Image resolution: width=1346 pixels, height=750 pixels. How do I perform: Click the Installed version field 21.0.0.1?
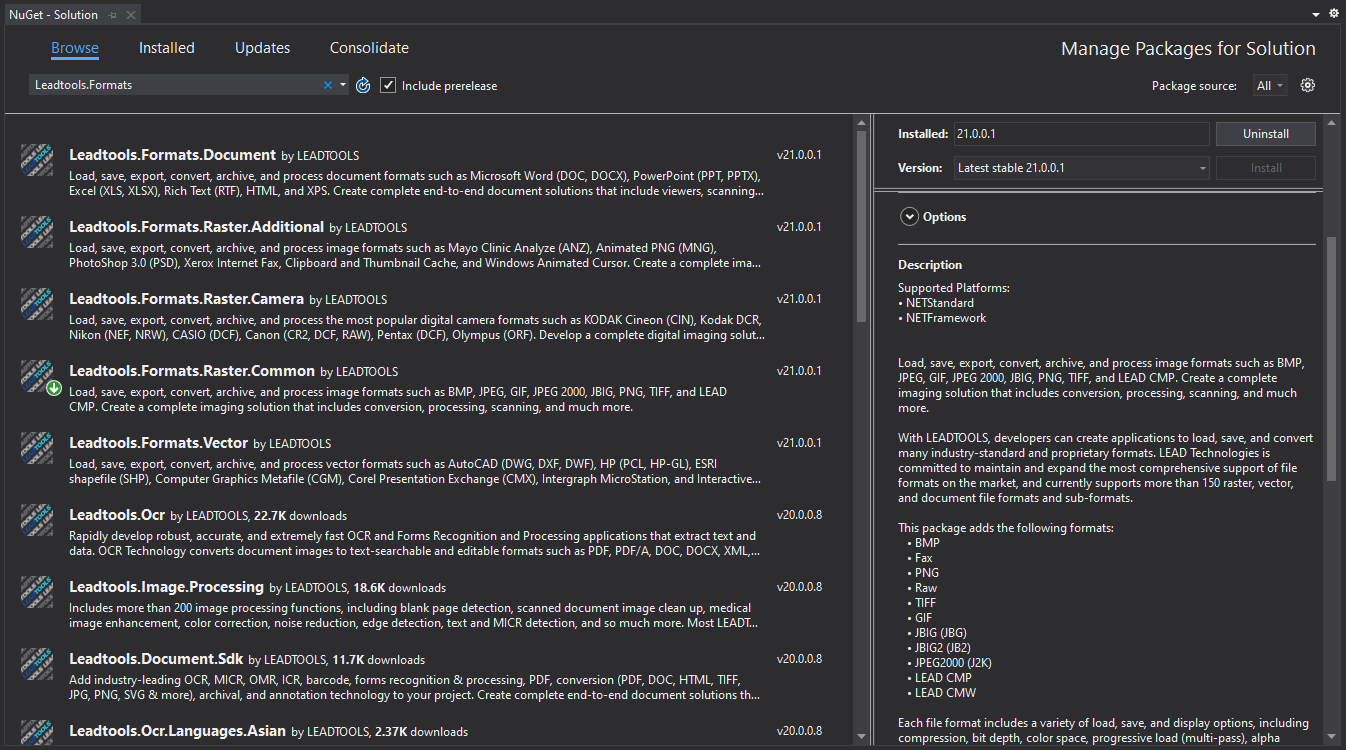coord(1082,134)
